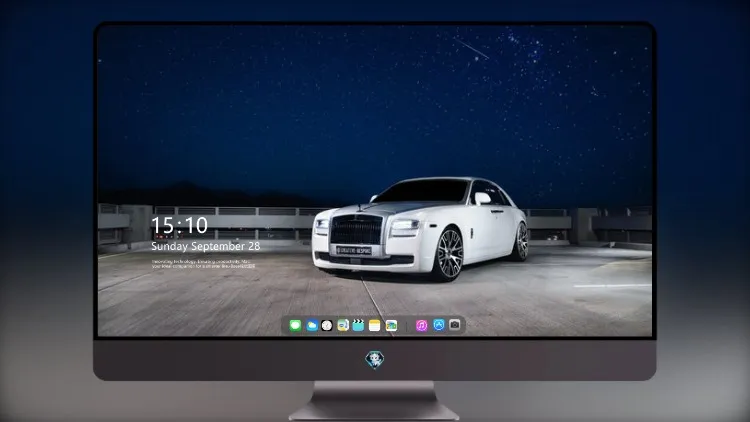This screenshot has width=750, height=422.
Task: Open the green Messages app in dock
Action: click(x=295, y=326)
